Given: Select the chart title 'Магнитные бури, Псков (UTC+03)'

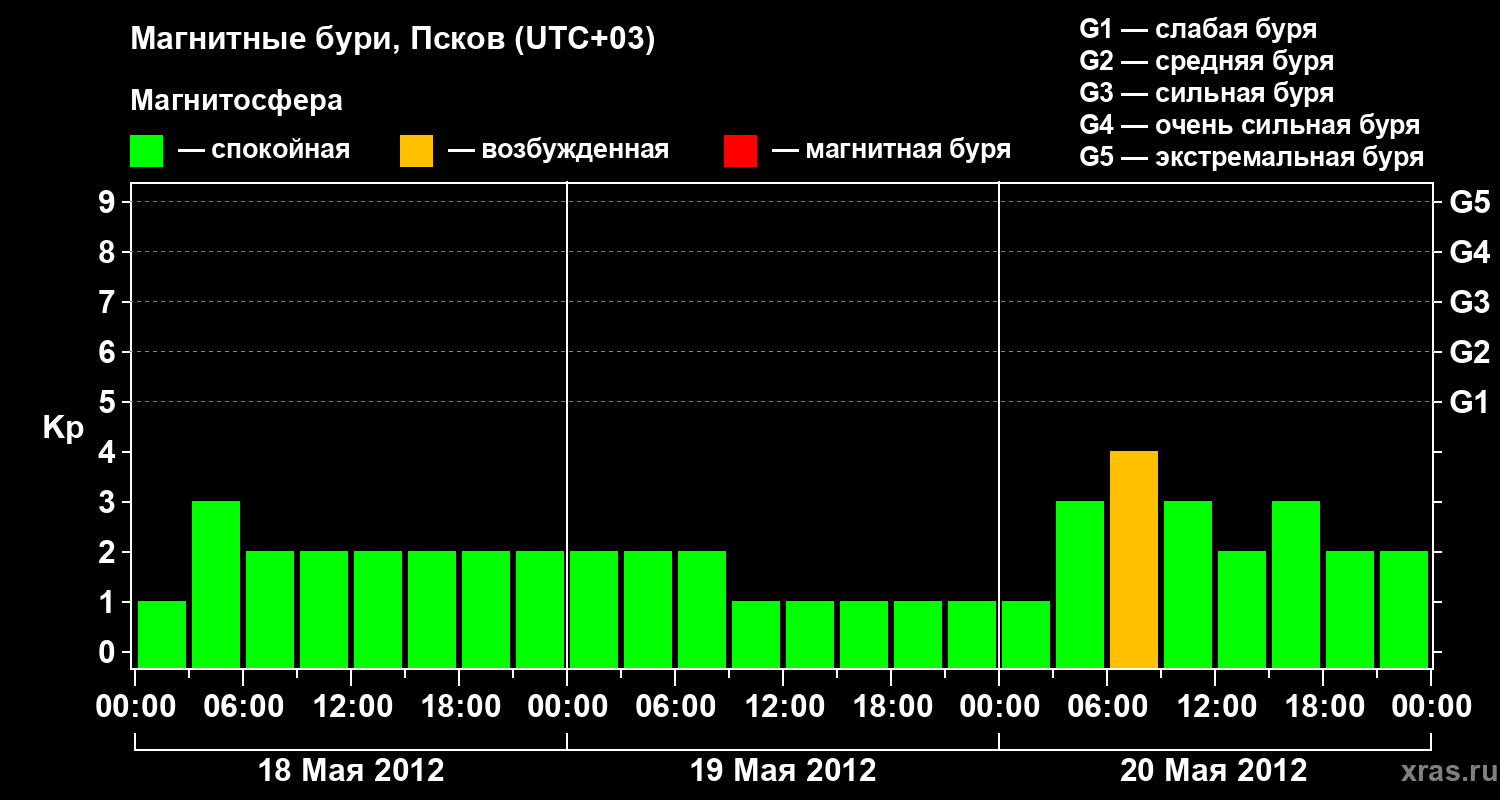Looking at the screenshot, I should tap(393, 40).
